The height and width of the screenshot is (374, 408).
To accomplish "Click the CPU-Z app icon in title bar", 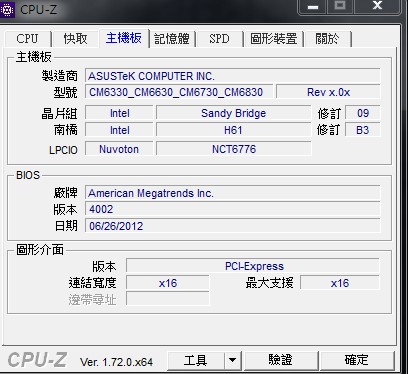I will (x=7, y=9).
